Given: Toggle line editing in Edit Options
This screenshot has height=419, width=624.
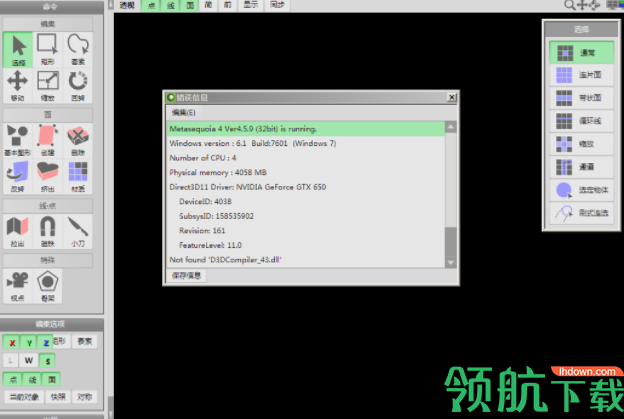Looking at the screenshot, I should tap(32, 379).
